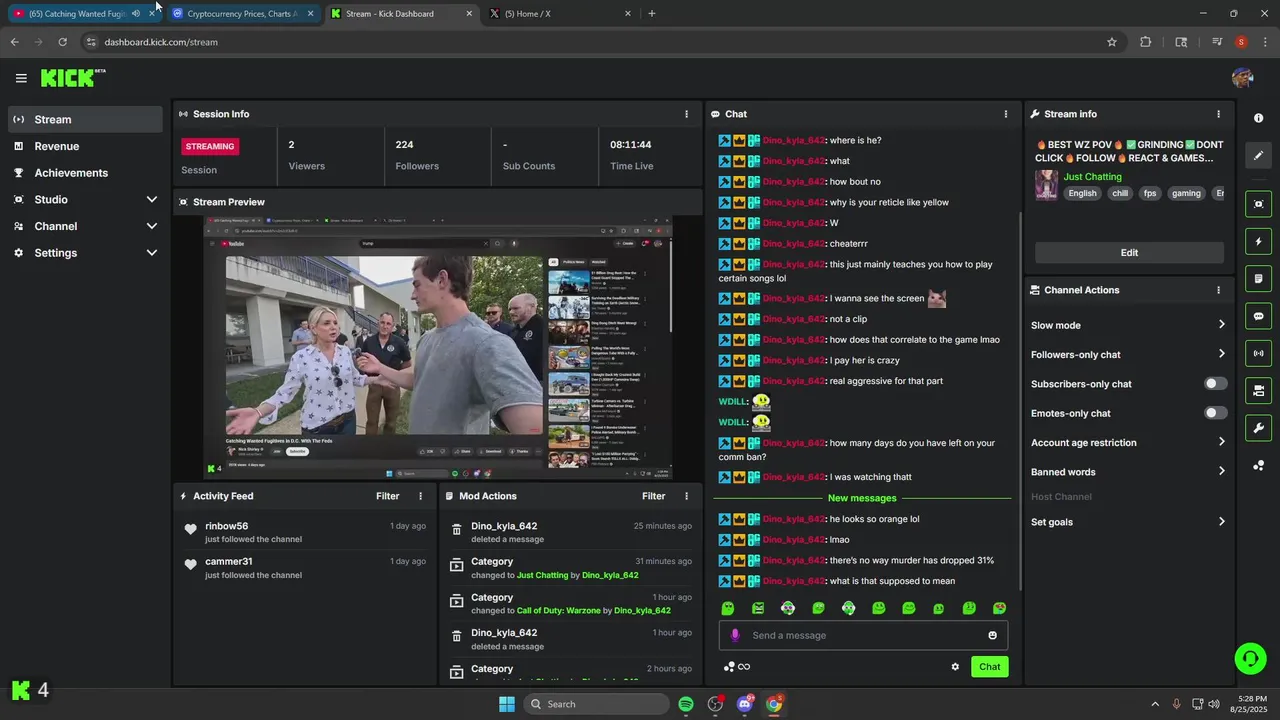Image resolution: width=1280 pixels, height=720 pixels.
Task: Click the three-dots cluster icon in the right sidebar
Action: (1258, 465)
